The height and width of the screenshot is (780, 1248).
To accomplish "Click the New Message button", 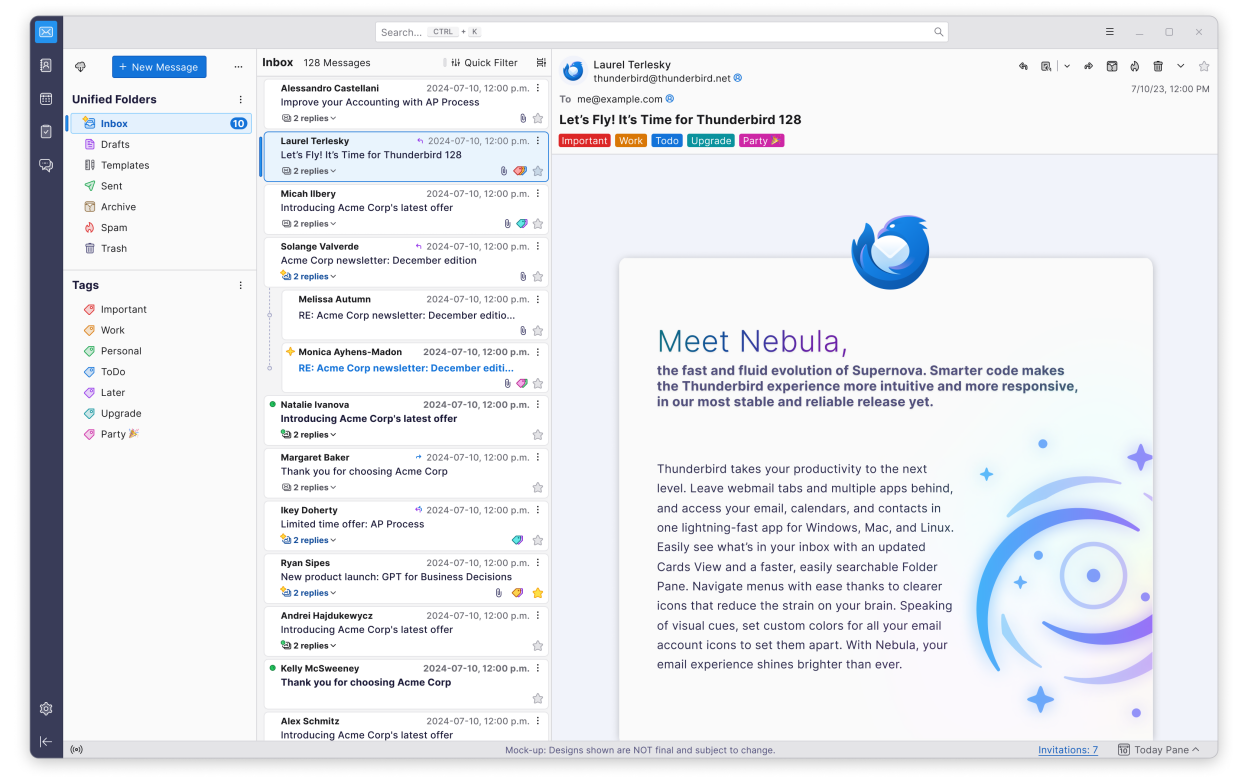I will (159, 67).
